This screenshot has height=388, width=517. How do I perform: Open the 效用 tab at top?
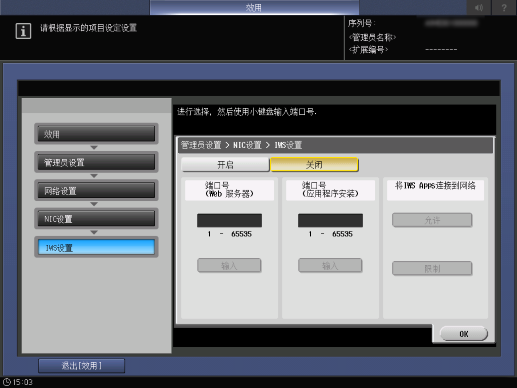tap(254, 8)
